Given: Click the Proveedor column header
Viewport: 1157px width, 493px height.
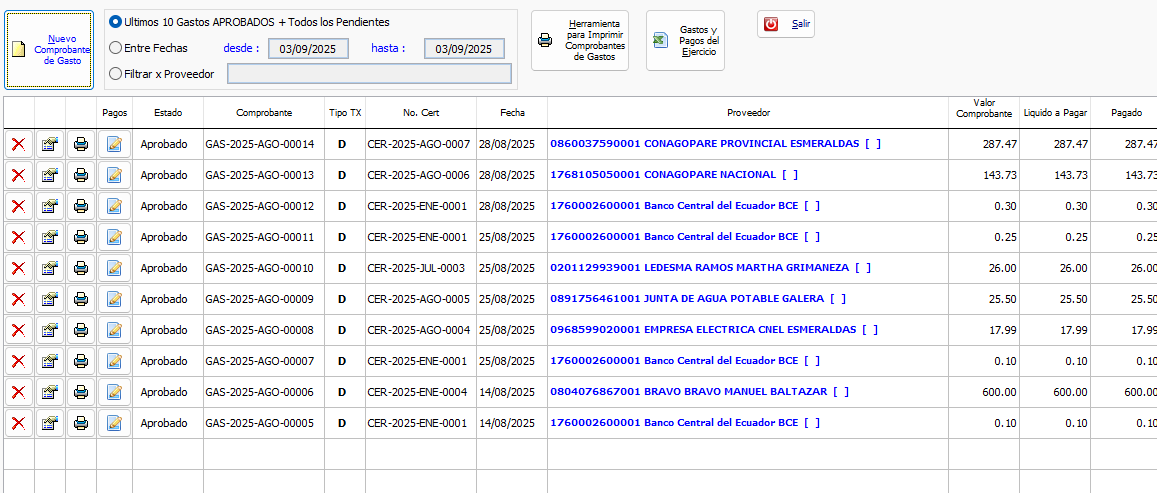Looking at the screenshot, I should coord(748,113).
